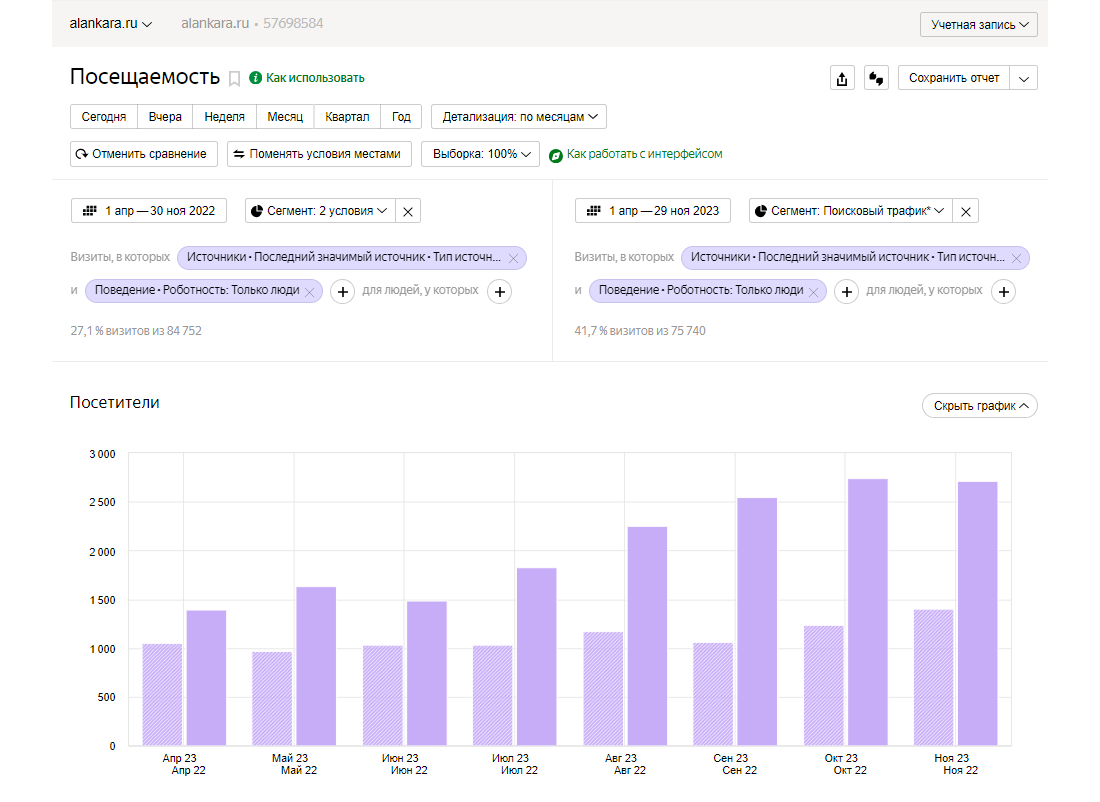
Task: Remove the right Роботность: Только люди chip
Action: [814, 292]
